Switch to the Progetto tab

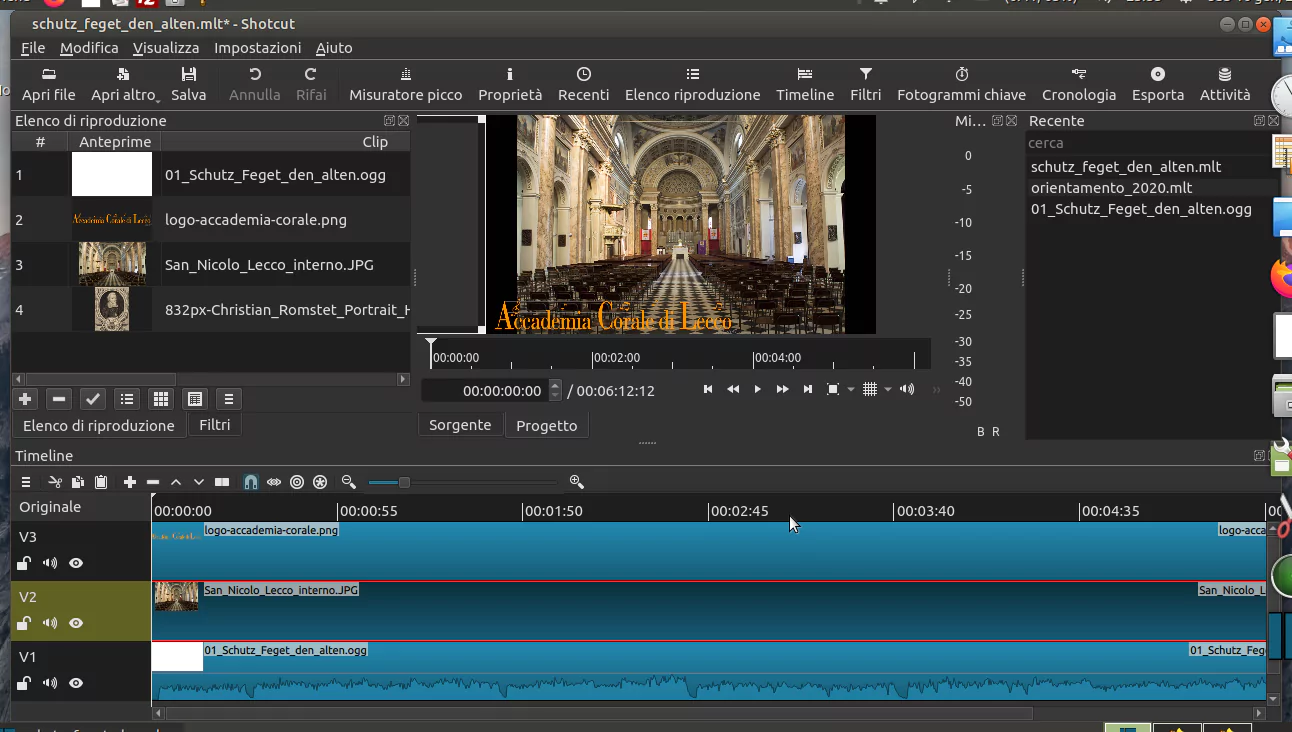(546, 424)
